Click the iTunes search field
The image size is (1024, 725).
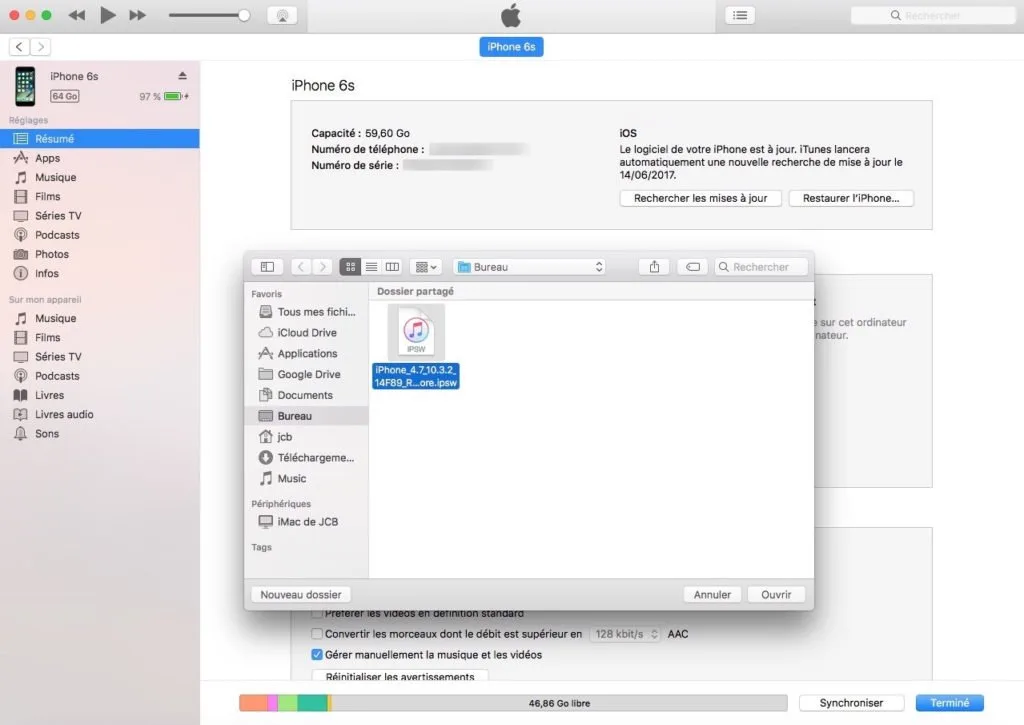coord(933,15)
